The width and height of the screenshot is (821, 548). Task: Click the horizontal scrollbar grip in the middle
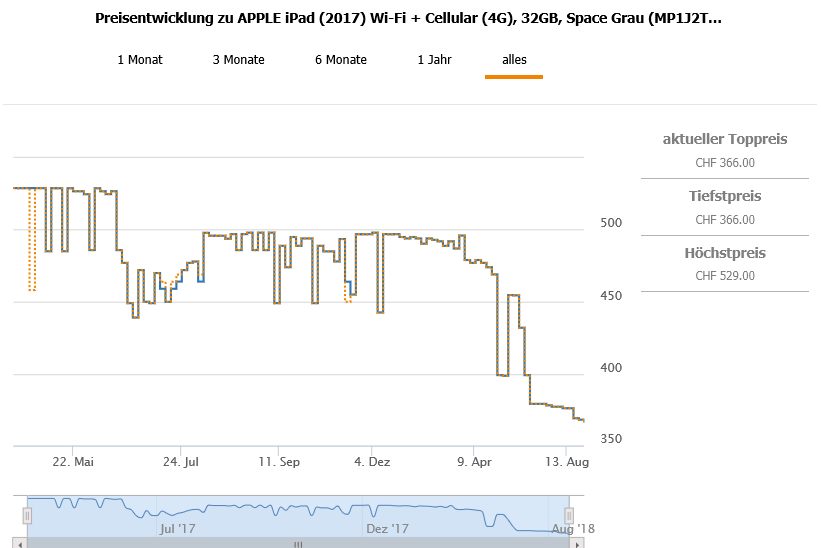tap(298, 543)
